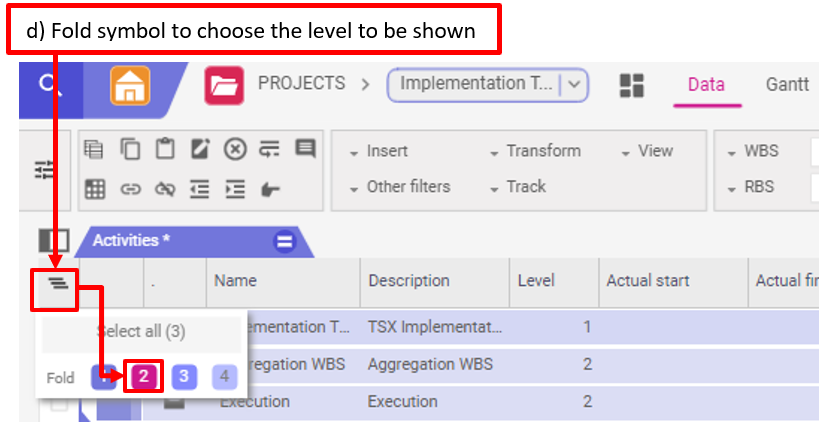Open the Transform dropdown menu
823x423 pixels.
535,151
